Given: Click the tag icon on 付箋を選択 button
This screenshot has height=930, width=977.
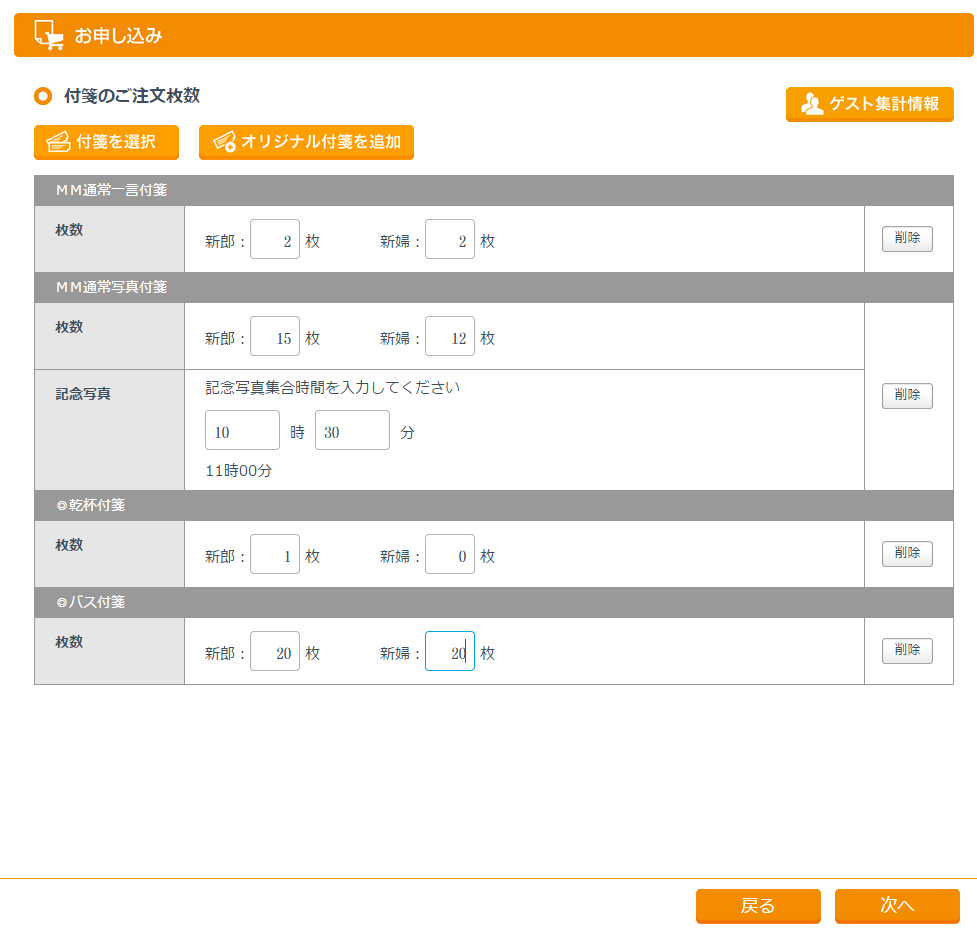Looking at the screenshot, I should pyautogui.click(x=58, y=142).
